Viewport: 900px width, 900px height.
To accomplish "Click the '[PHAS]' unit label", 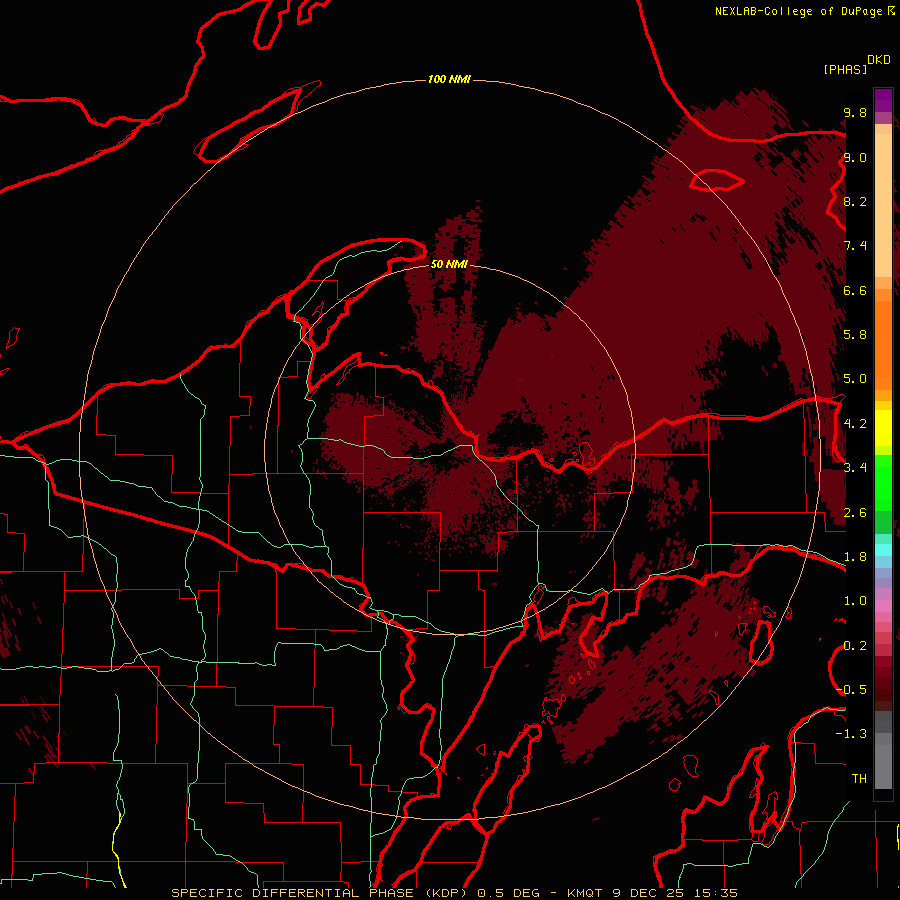I will 845,69.
